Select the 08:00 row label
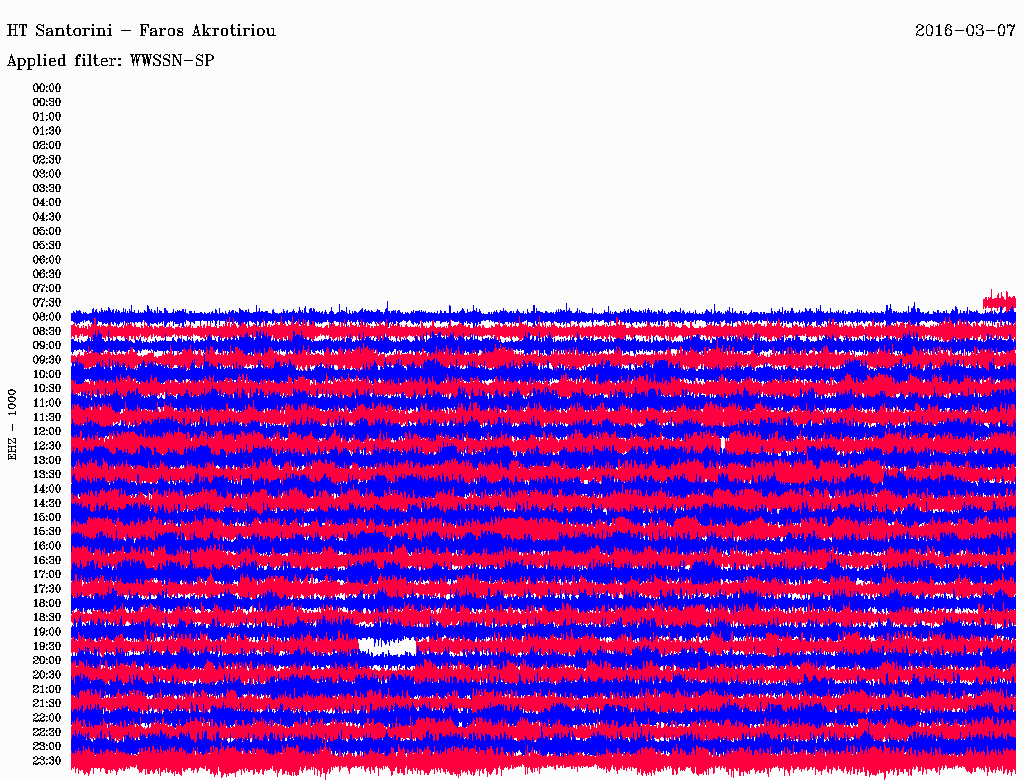 [x=47, y=317]
